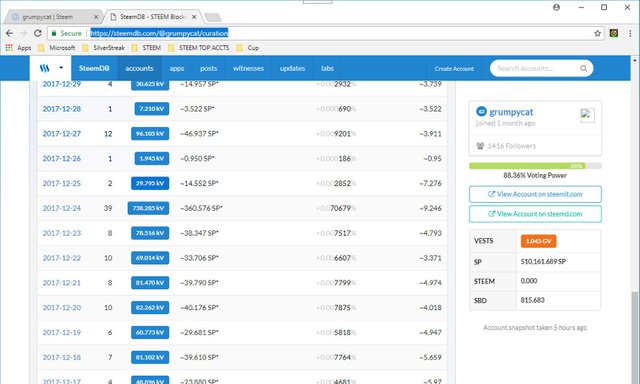Click the Steem logo icon in the navbar
Viewport: 640px width, 384px height.
pyautogui.click(x=44, y=68)
